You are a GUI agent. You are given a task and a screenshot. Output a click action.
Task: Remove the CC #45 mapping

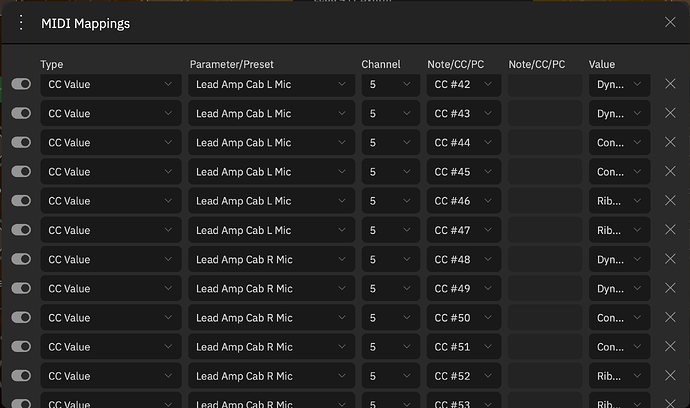click(670, 171)
